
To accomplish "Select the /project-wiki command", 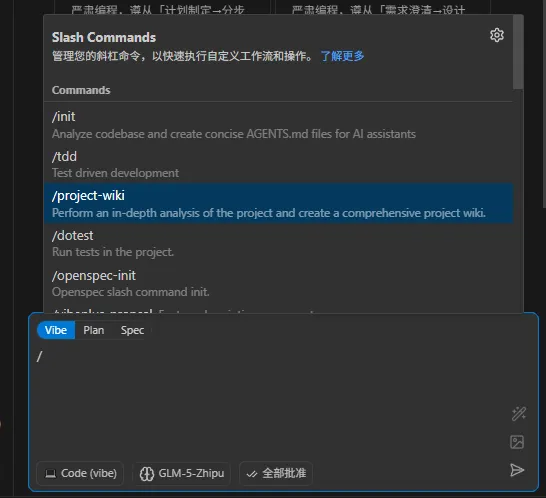I will [278, 203].
